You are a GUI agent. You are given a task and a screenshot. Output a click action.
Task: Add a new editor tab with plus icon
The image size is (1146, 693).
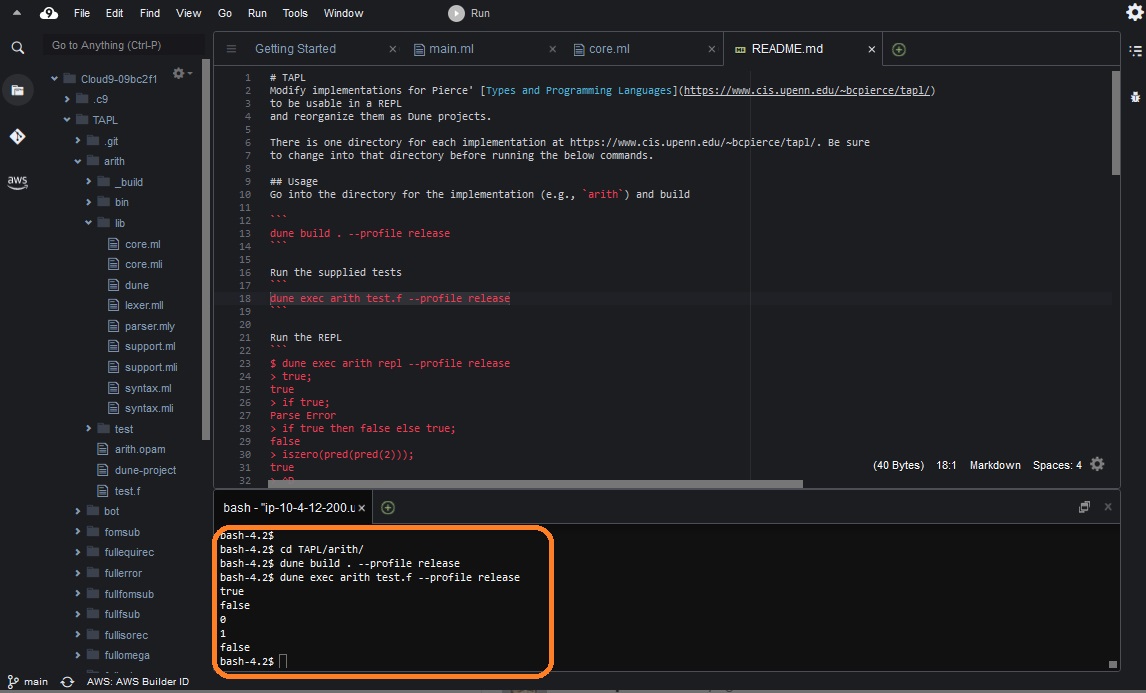(899, 50)
